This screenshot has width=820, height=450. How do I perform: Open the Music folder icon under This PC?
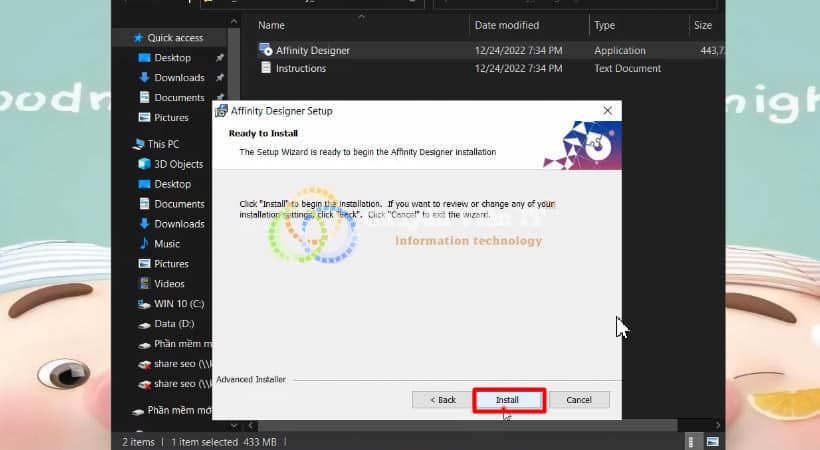click(x=144, y=244)
